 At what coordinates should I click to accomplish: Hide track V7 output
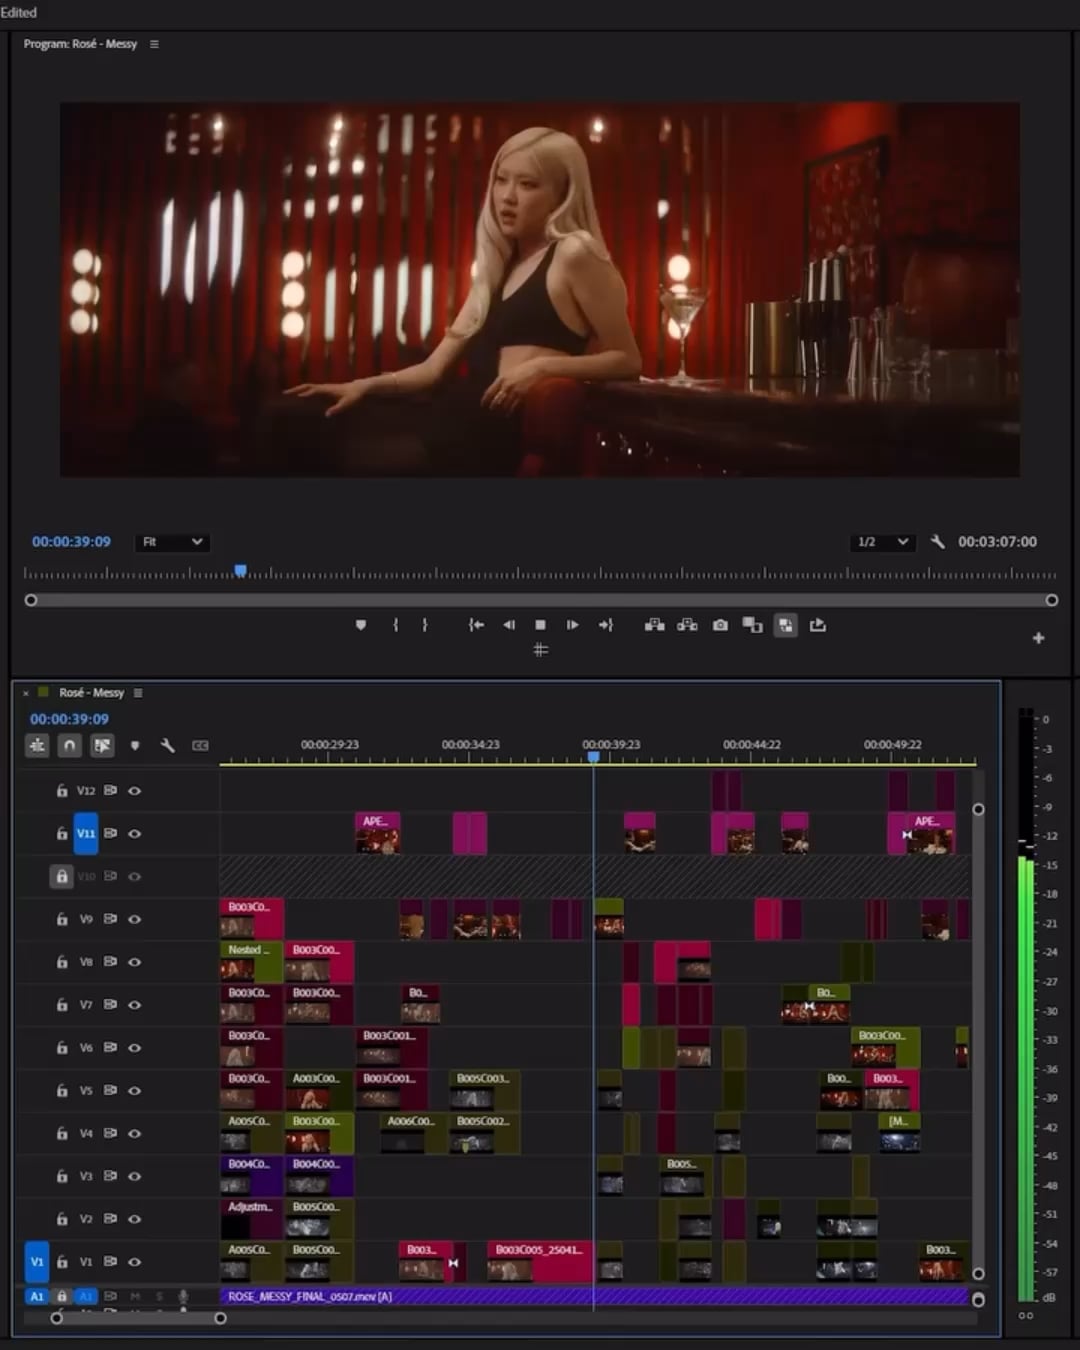click(134, 1005)
